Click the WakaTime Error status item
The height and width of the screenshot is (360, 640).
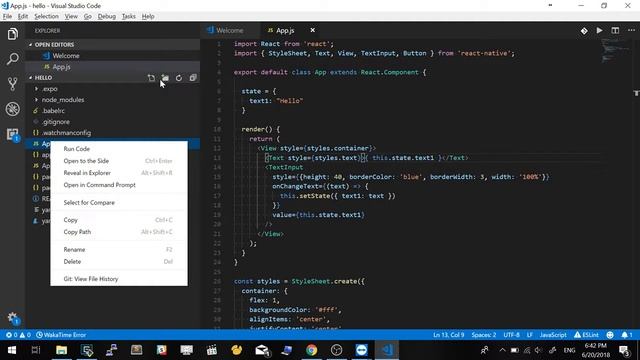[61, 335]
